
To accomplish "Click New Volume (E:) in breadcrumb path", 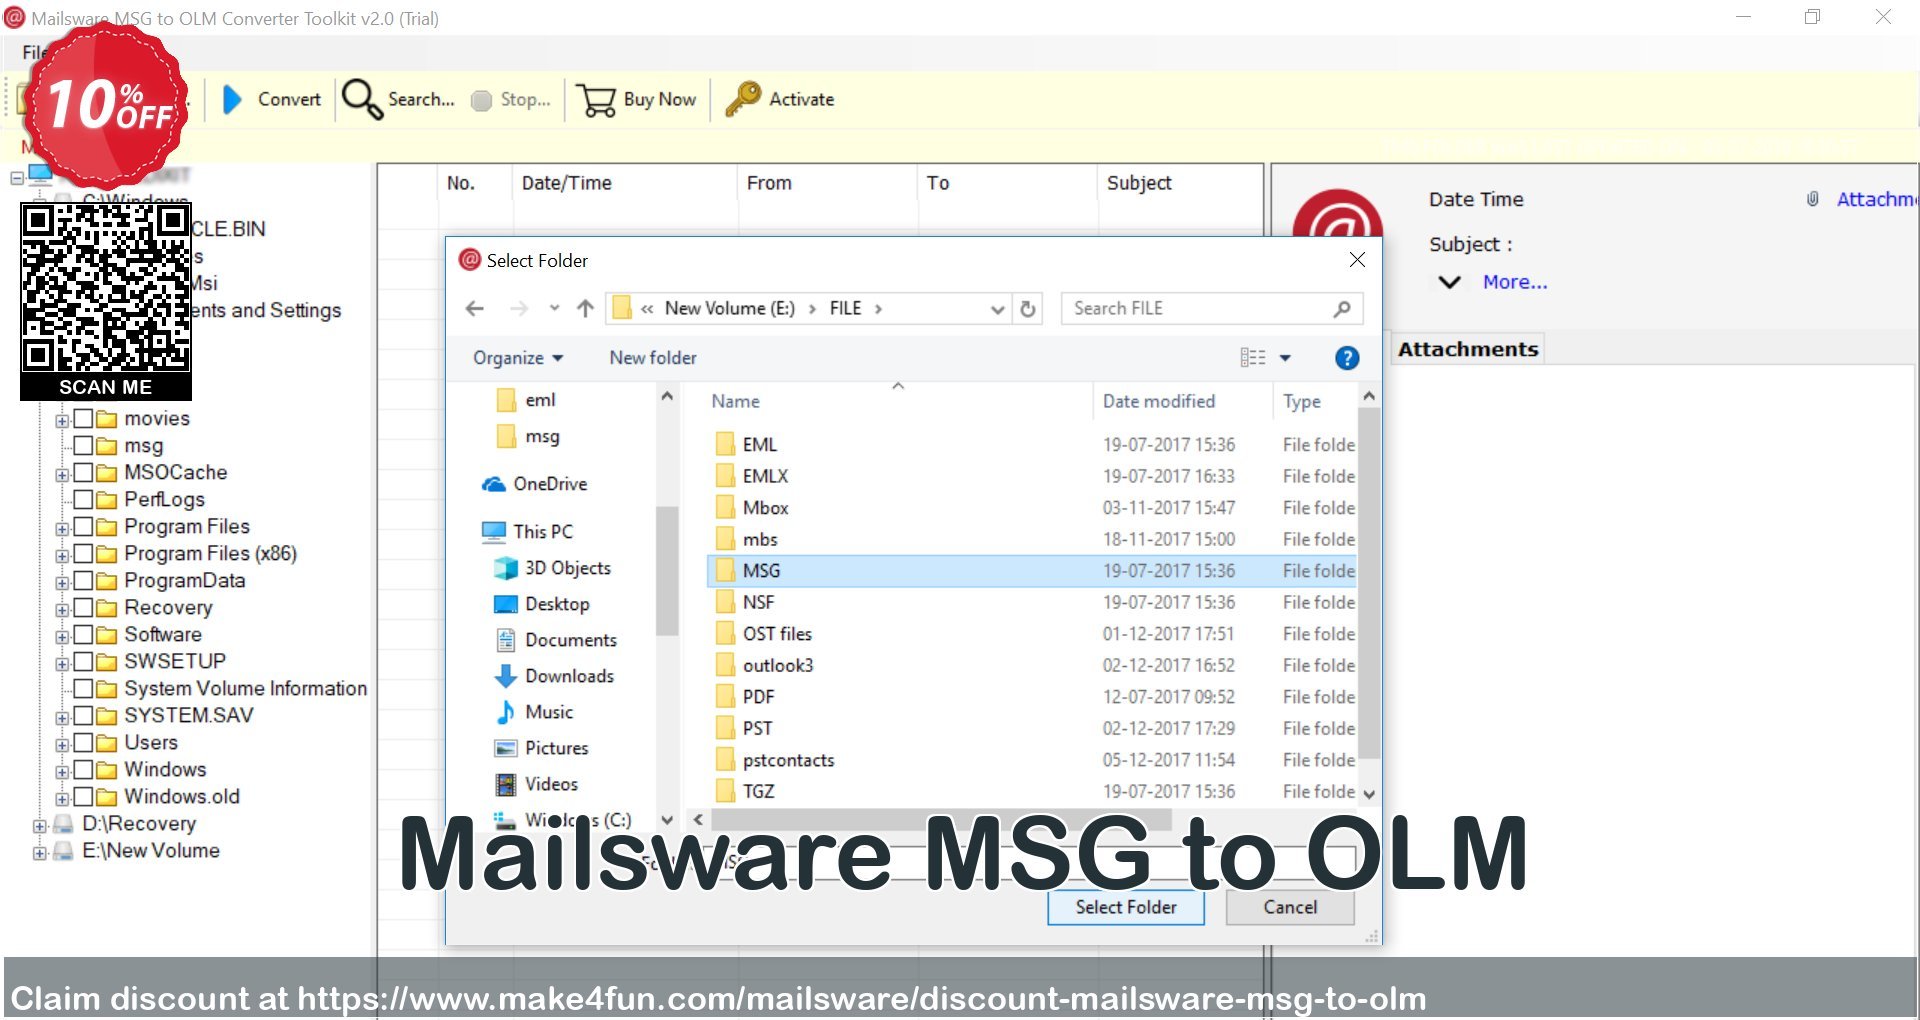I will click(x=730, y=308).
